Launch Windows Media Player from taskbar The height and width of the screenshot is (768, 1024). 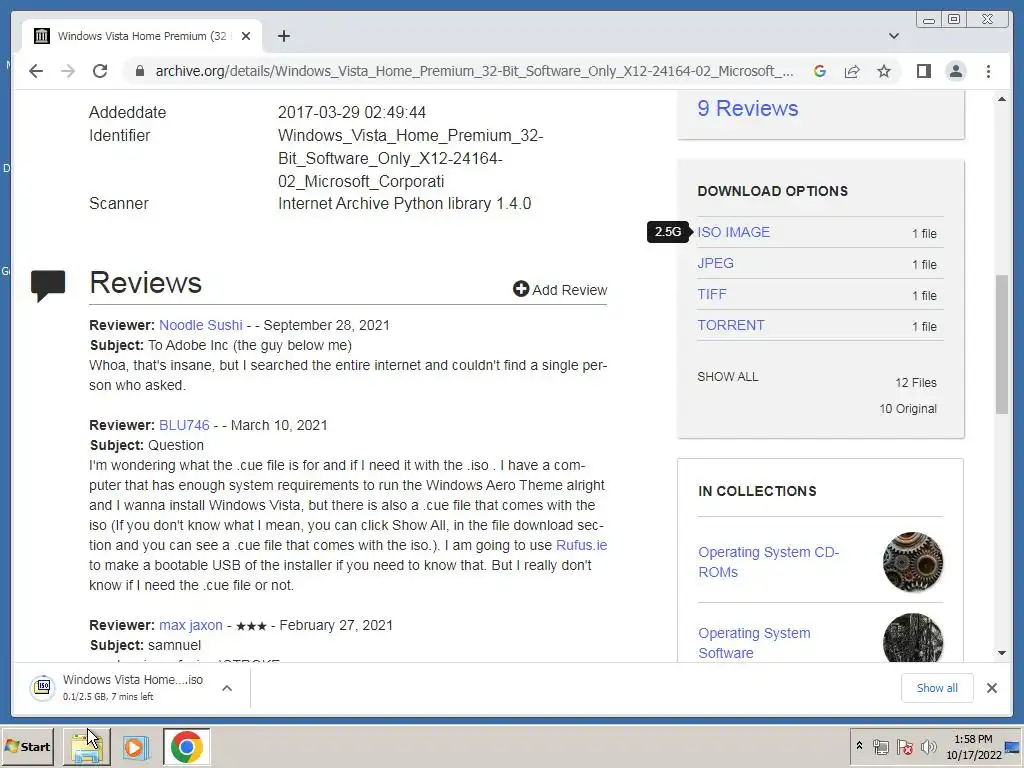coord(135,747)
